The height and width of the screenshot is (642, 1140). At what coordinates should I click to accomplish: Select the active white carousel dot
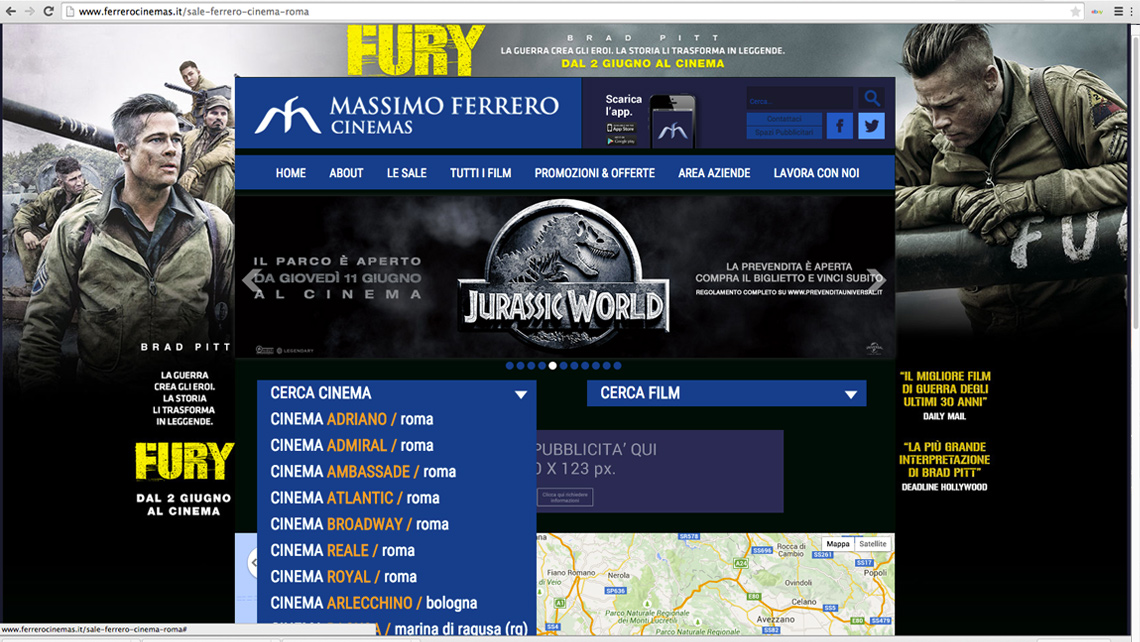coord(553,366)
